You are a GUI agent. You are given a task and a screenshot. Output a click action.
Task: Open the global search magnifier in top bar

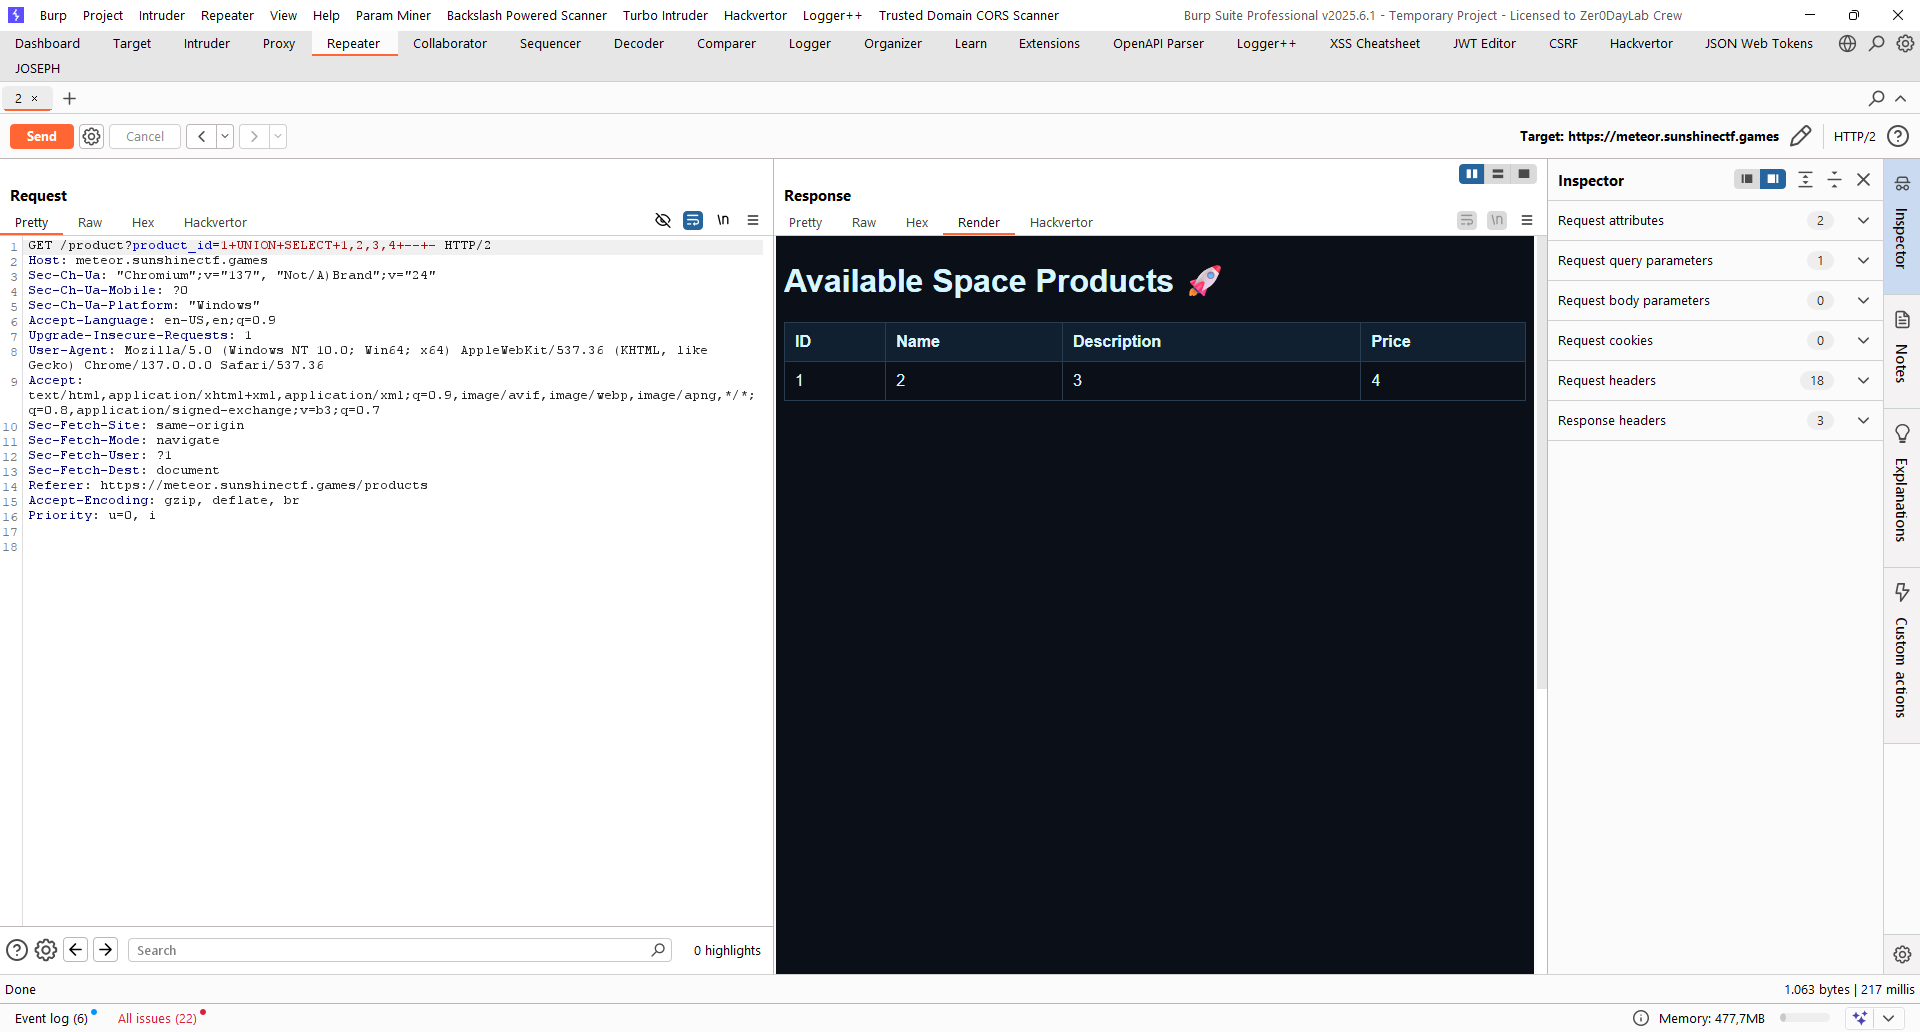pyautogui.click(x=1877, y=43)
